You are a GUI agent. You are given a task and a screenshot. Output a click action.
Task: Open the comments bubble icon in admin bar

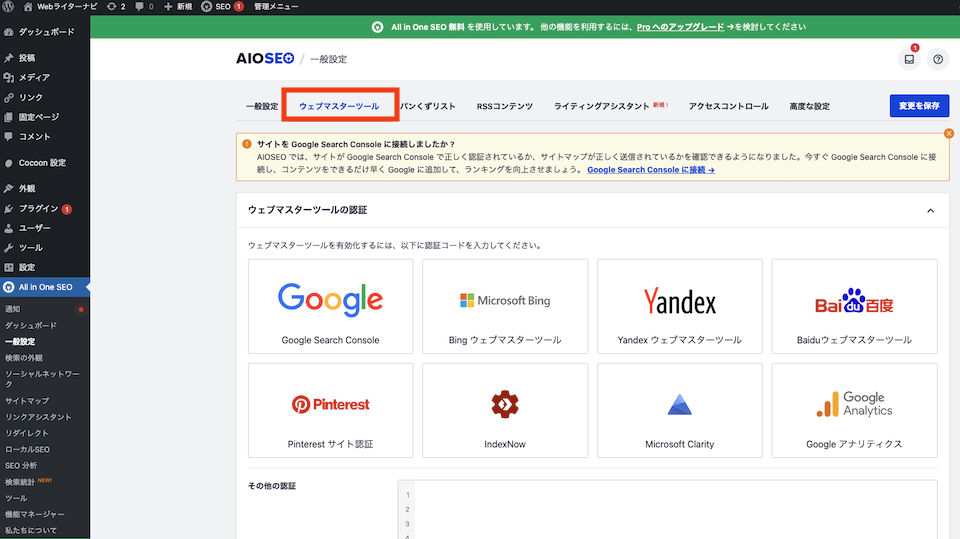(x=144, y=7)
